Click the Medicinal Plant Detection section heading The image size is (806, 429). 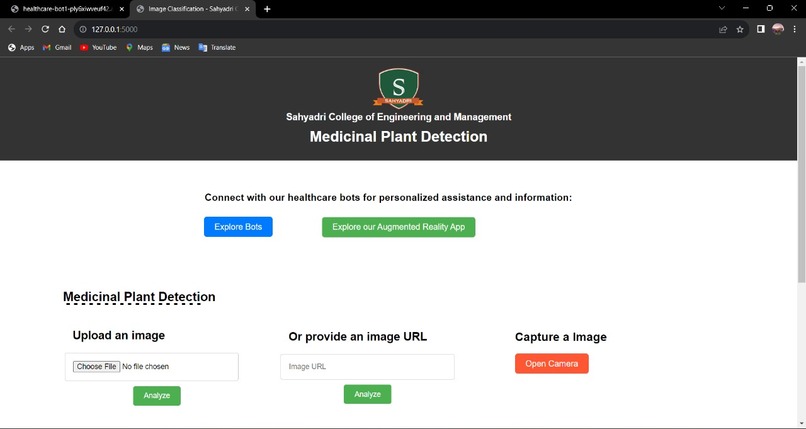coord(139,296)
